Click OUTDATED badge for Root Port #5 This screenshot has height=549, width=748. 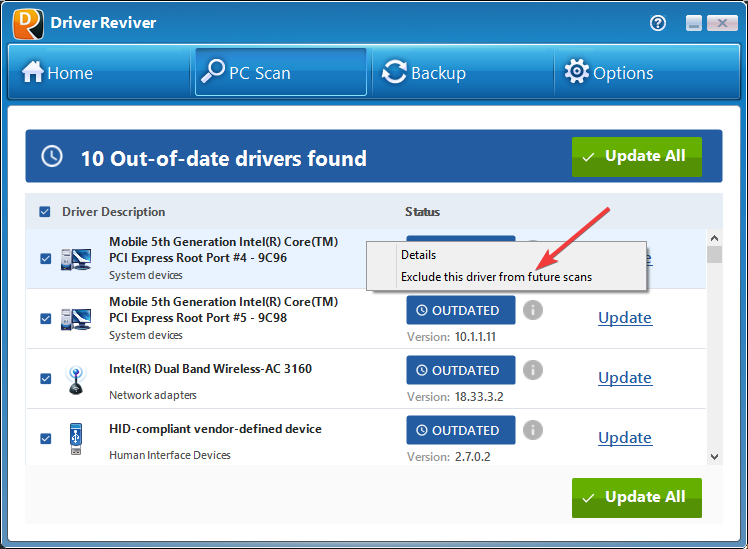point(461,310)
